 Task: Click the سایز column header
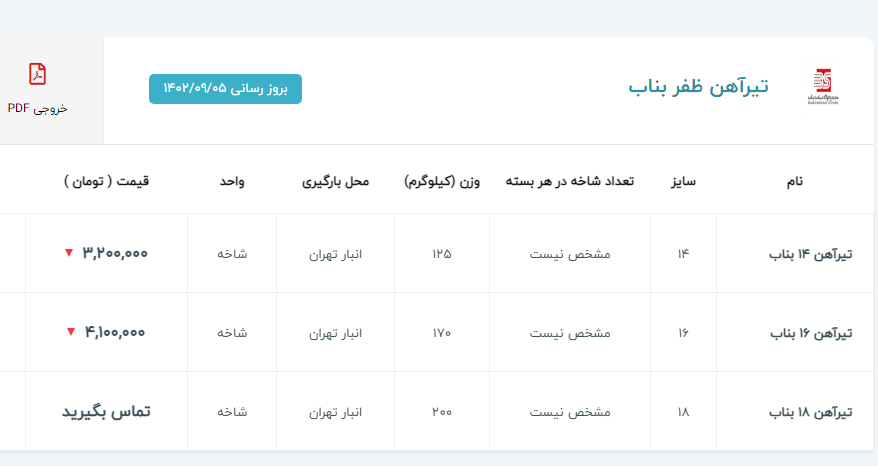683,181
